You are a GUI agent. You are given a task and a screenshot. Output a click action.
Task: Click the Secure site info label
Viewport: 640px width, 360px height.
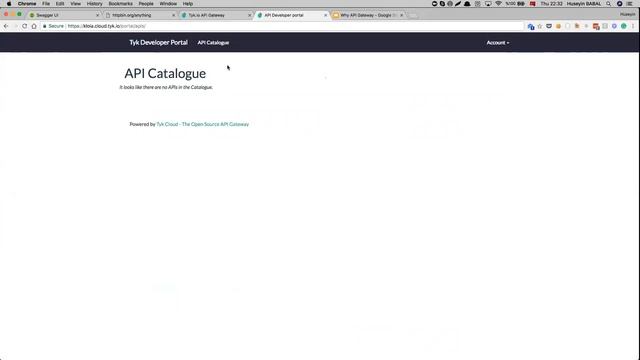coord(53,26)
